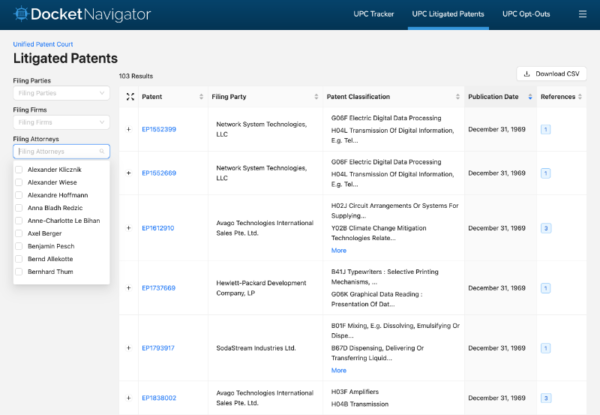Click More under Avago patent classification

339,250
